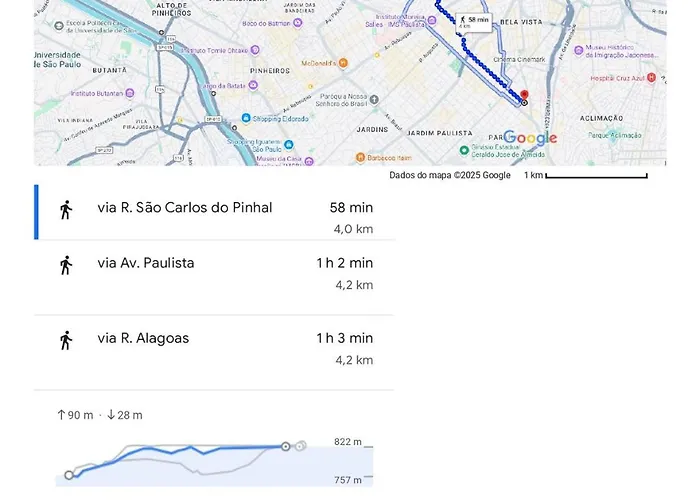Click the walking icon beside Av. Paulista route
Viewport: 700px width, 500px height.
(x=66, y=265)
